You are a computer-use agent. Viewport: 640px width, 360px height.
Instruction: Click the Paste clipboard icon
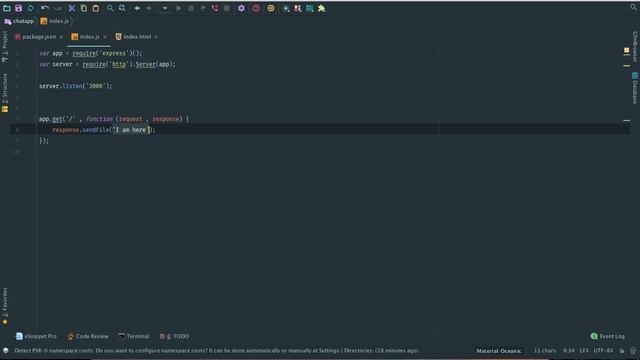96,8
